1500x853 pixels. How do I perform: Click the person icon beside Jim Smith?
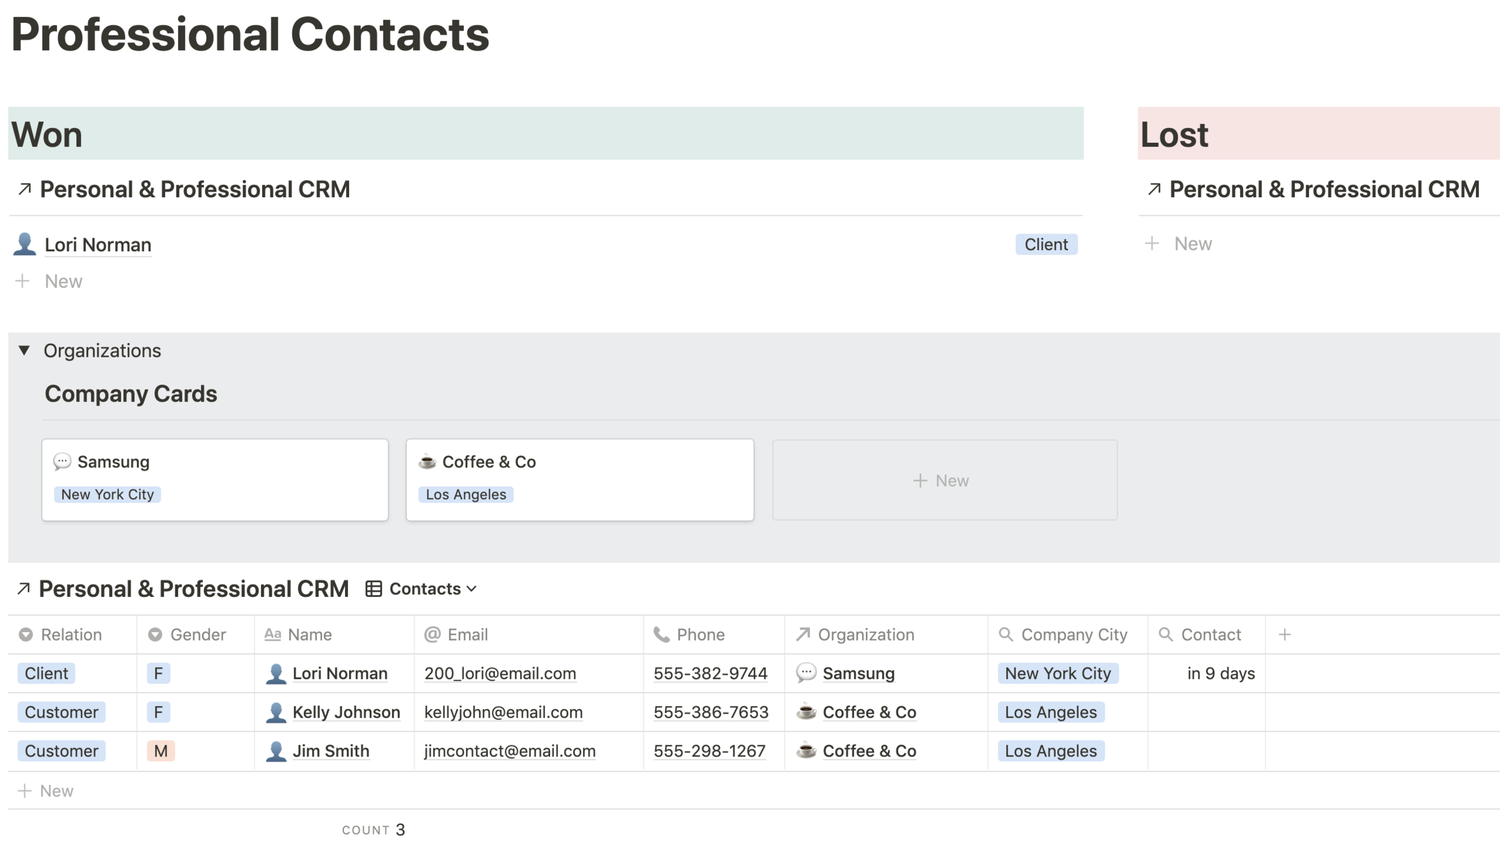point(276,751)
